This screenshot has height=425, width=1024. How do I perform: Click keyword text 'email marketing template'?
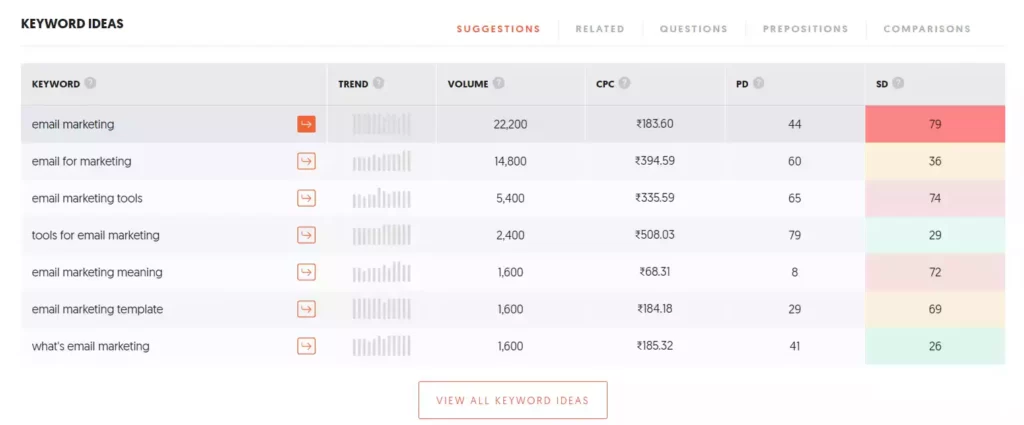point(97,309)
